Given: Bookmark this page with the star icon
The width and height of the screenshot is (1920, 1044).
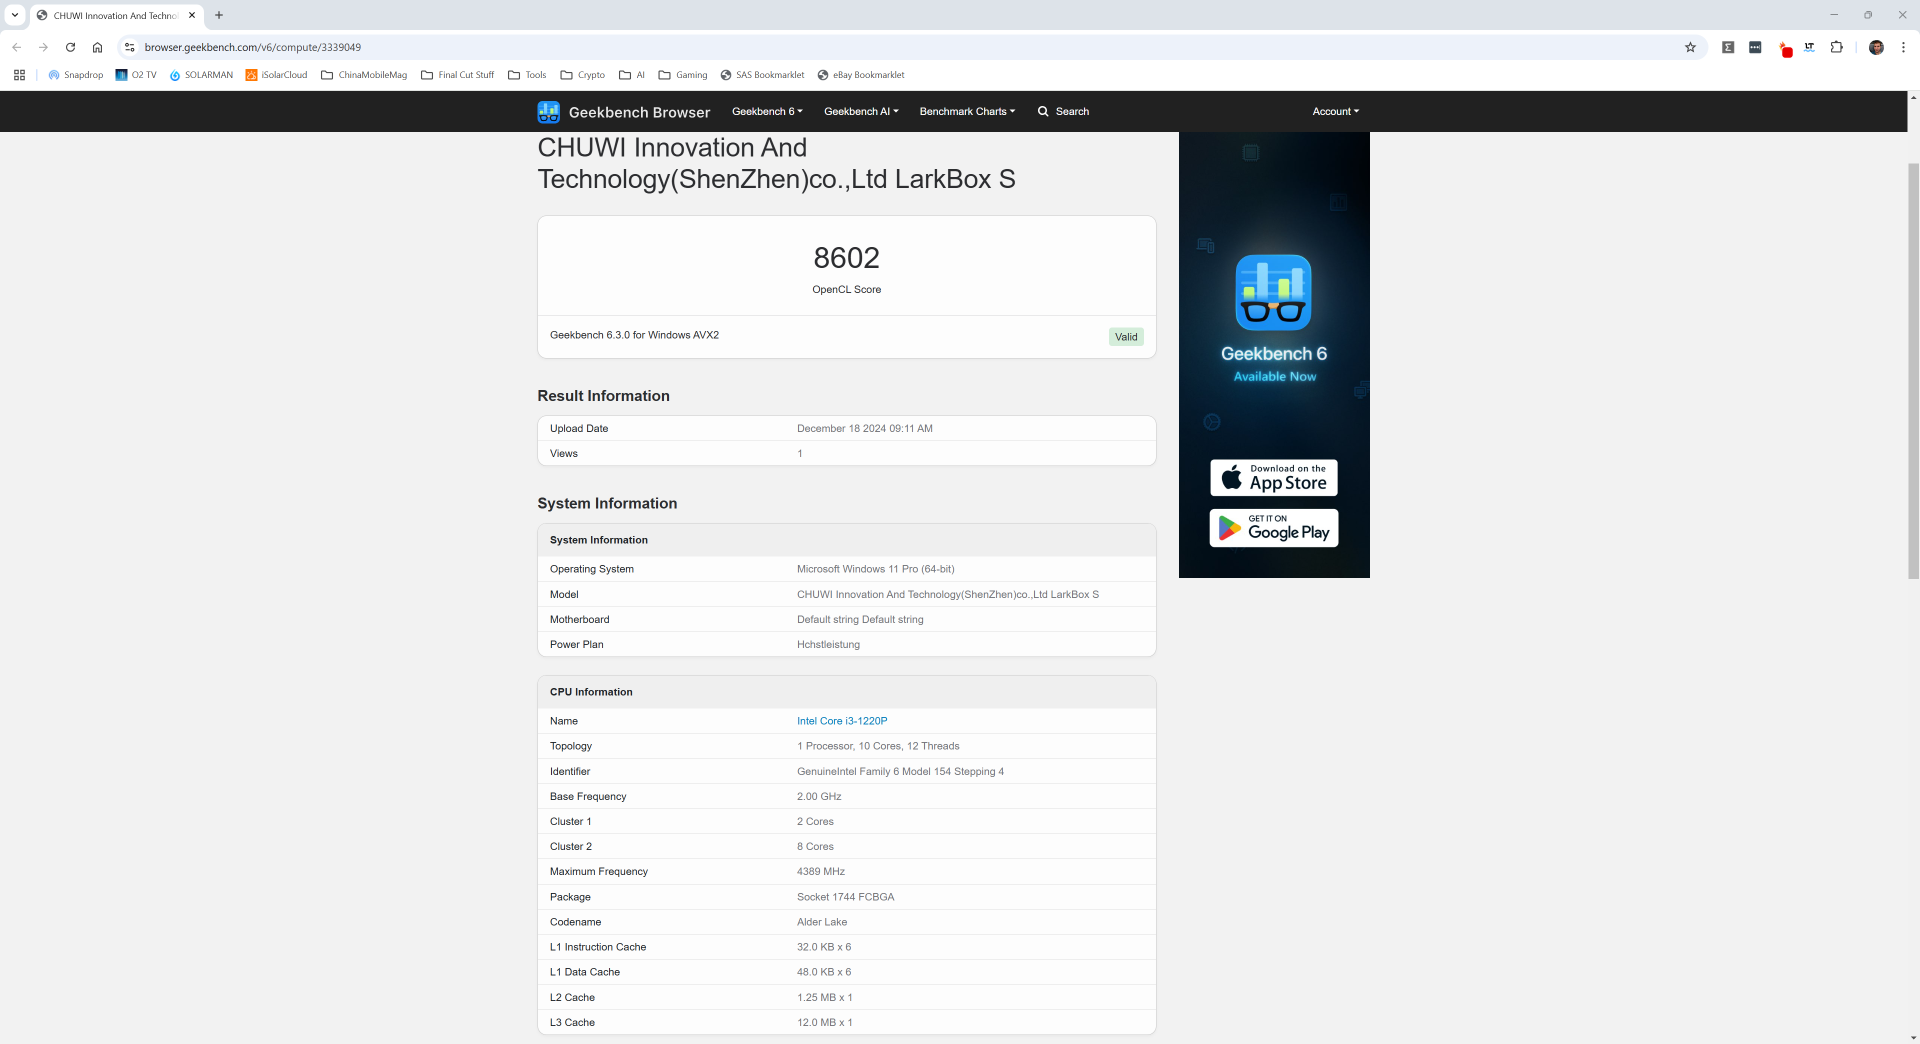Looking at the screenshot, I should pyautogui.click(x=1690, y=47).
